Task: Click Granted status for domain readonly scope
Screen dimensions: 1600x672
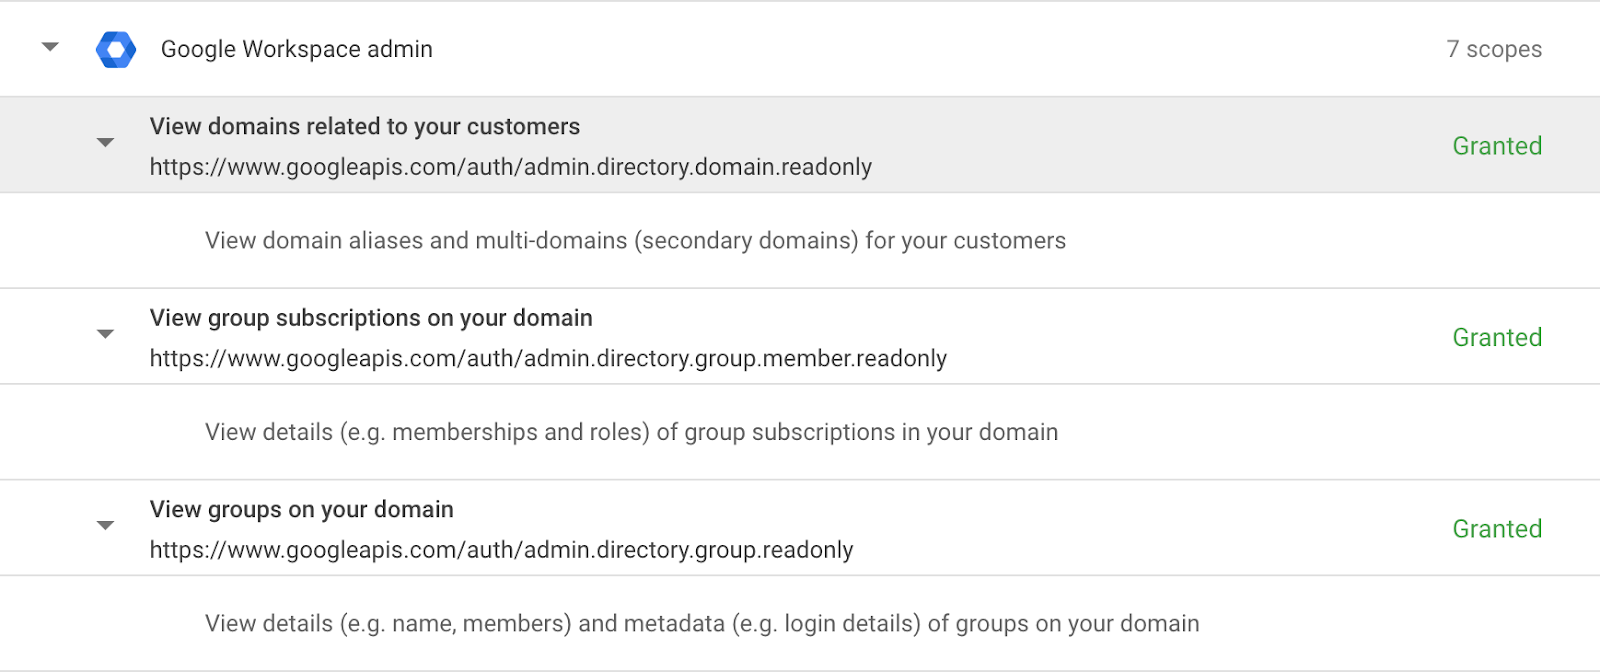Action: [x=1496, y=146]
